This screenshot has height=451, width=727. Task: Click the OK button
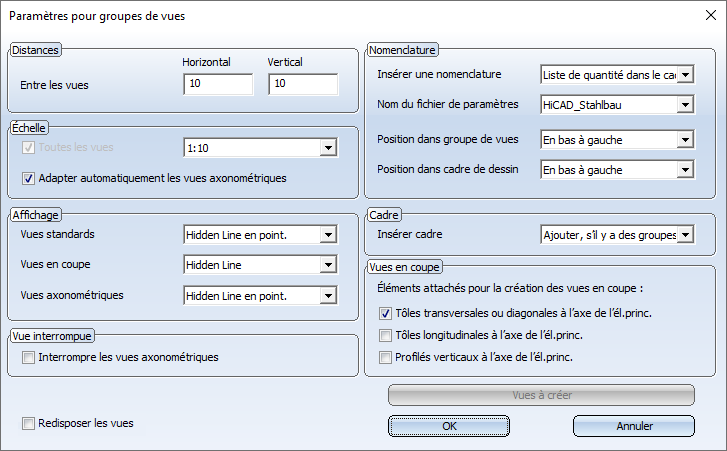(x=449, y=426)
